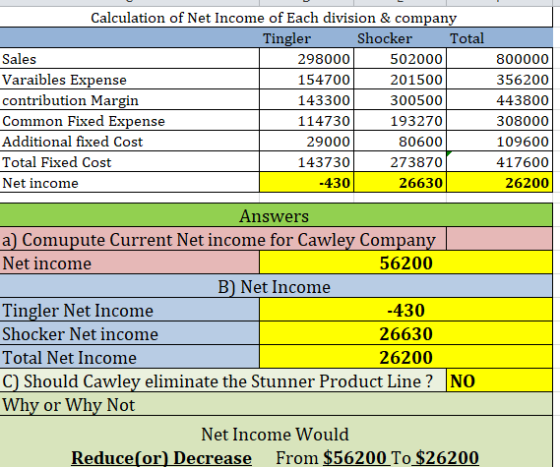The image size is (560, 467).
Task: Click the Total column header
Action: [499, 38]
